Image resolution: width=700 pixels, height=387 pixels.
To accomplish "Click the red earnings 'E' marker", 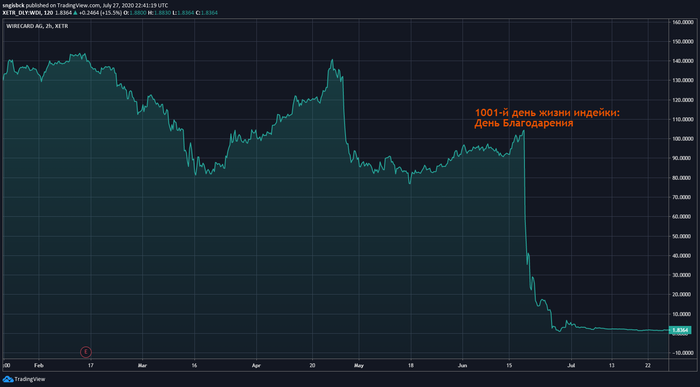I will pyautogui.click(x=86, y=352).
